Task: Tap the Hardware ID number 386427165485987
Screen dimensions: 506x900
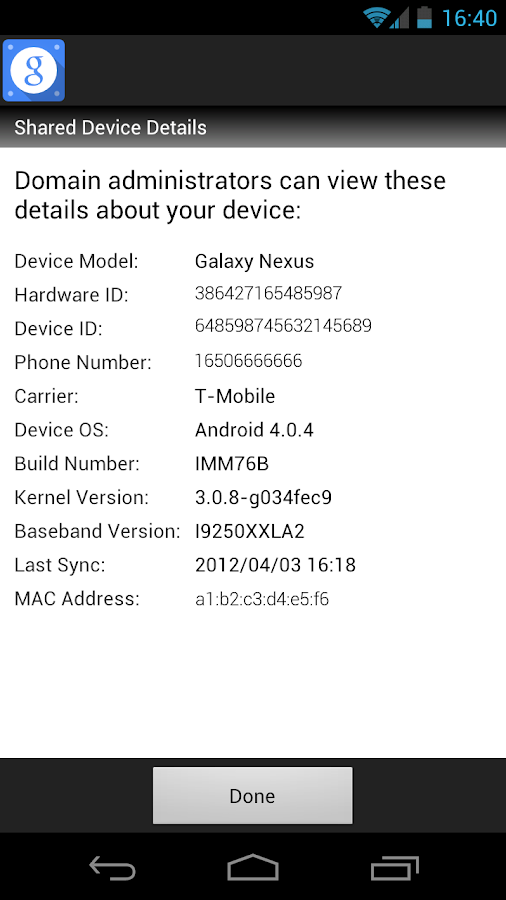Action: click(268, 293)
